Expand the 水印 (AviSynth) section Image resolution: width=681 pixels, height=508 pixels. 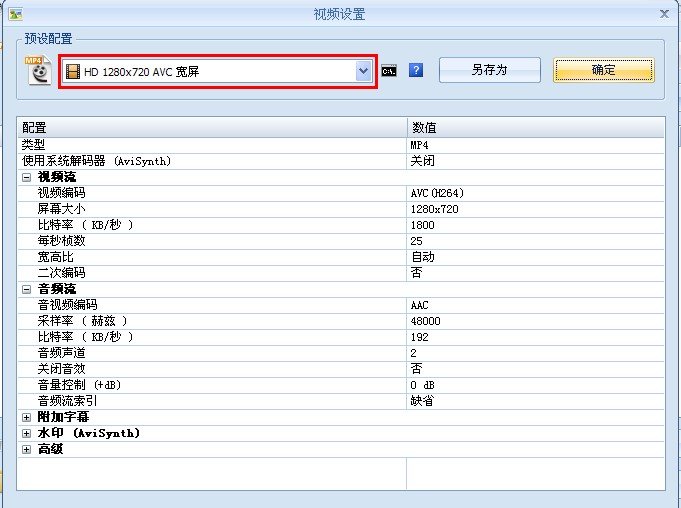tap(26, 433)
